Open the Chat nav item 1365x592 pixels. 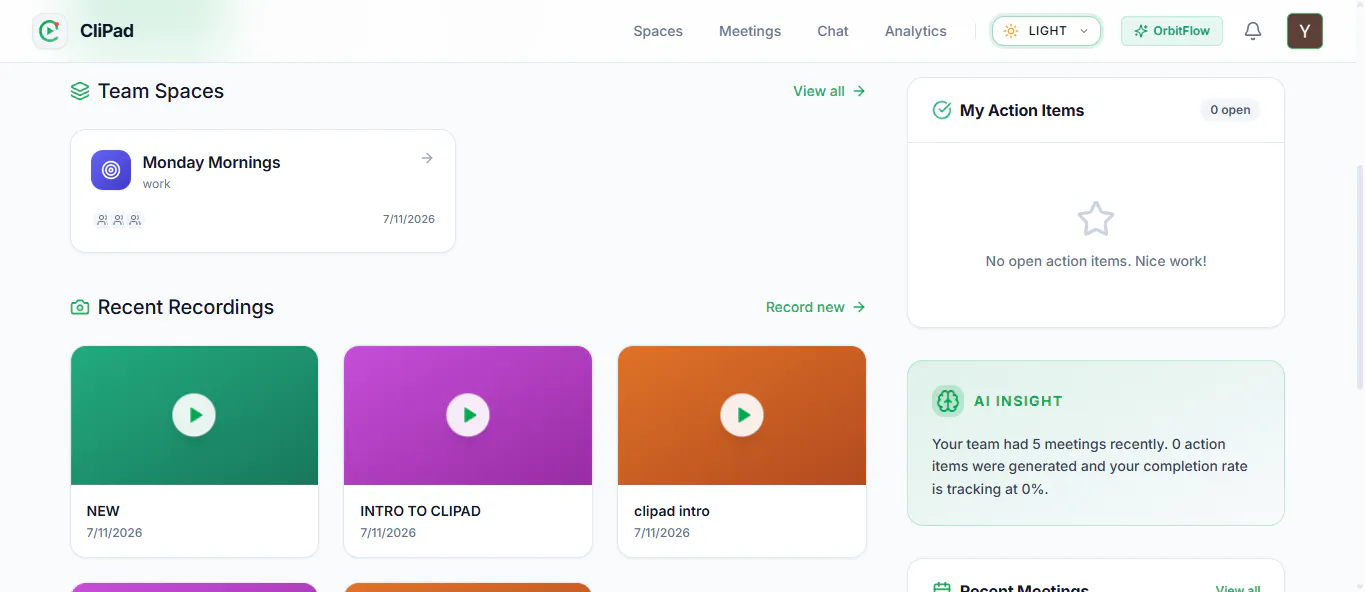pyautogui.click(x=833, y=31)
